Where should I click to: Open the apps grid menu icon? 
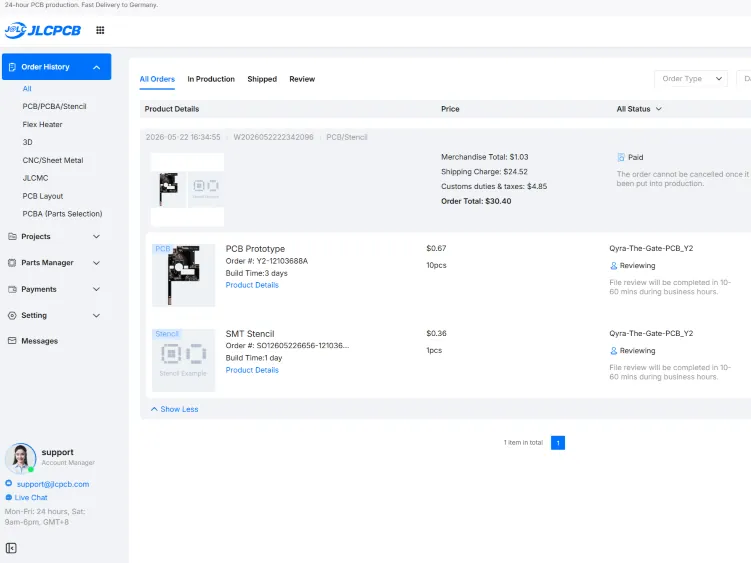(100, 30)
